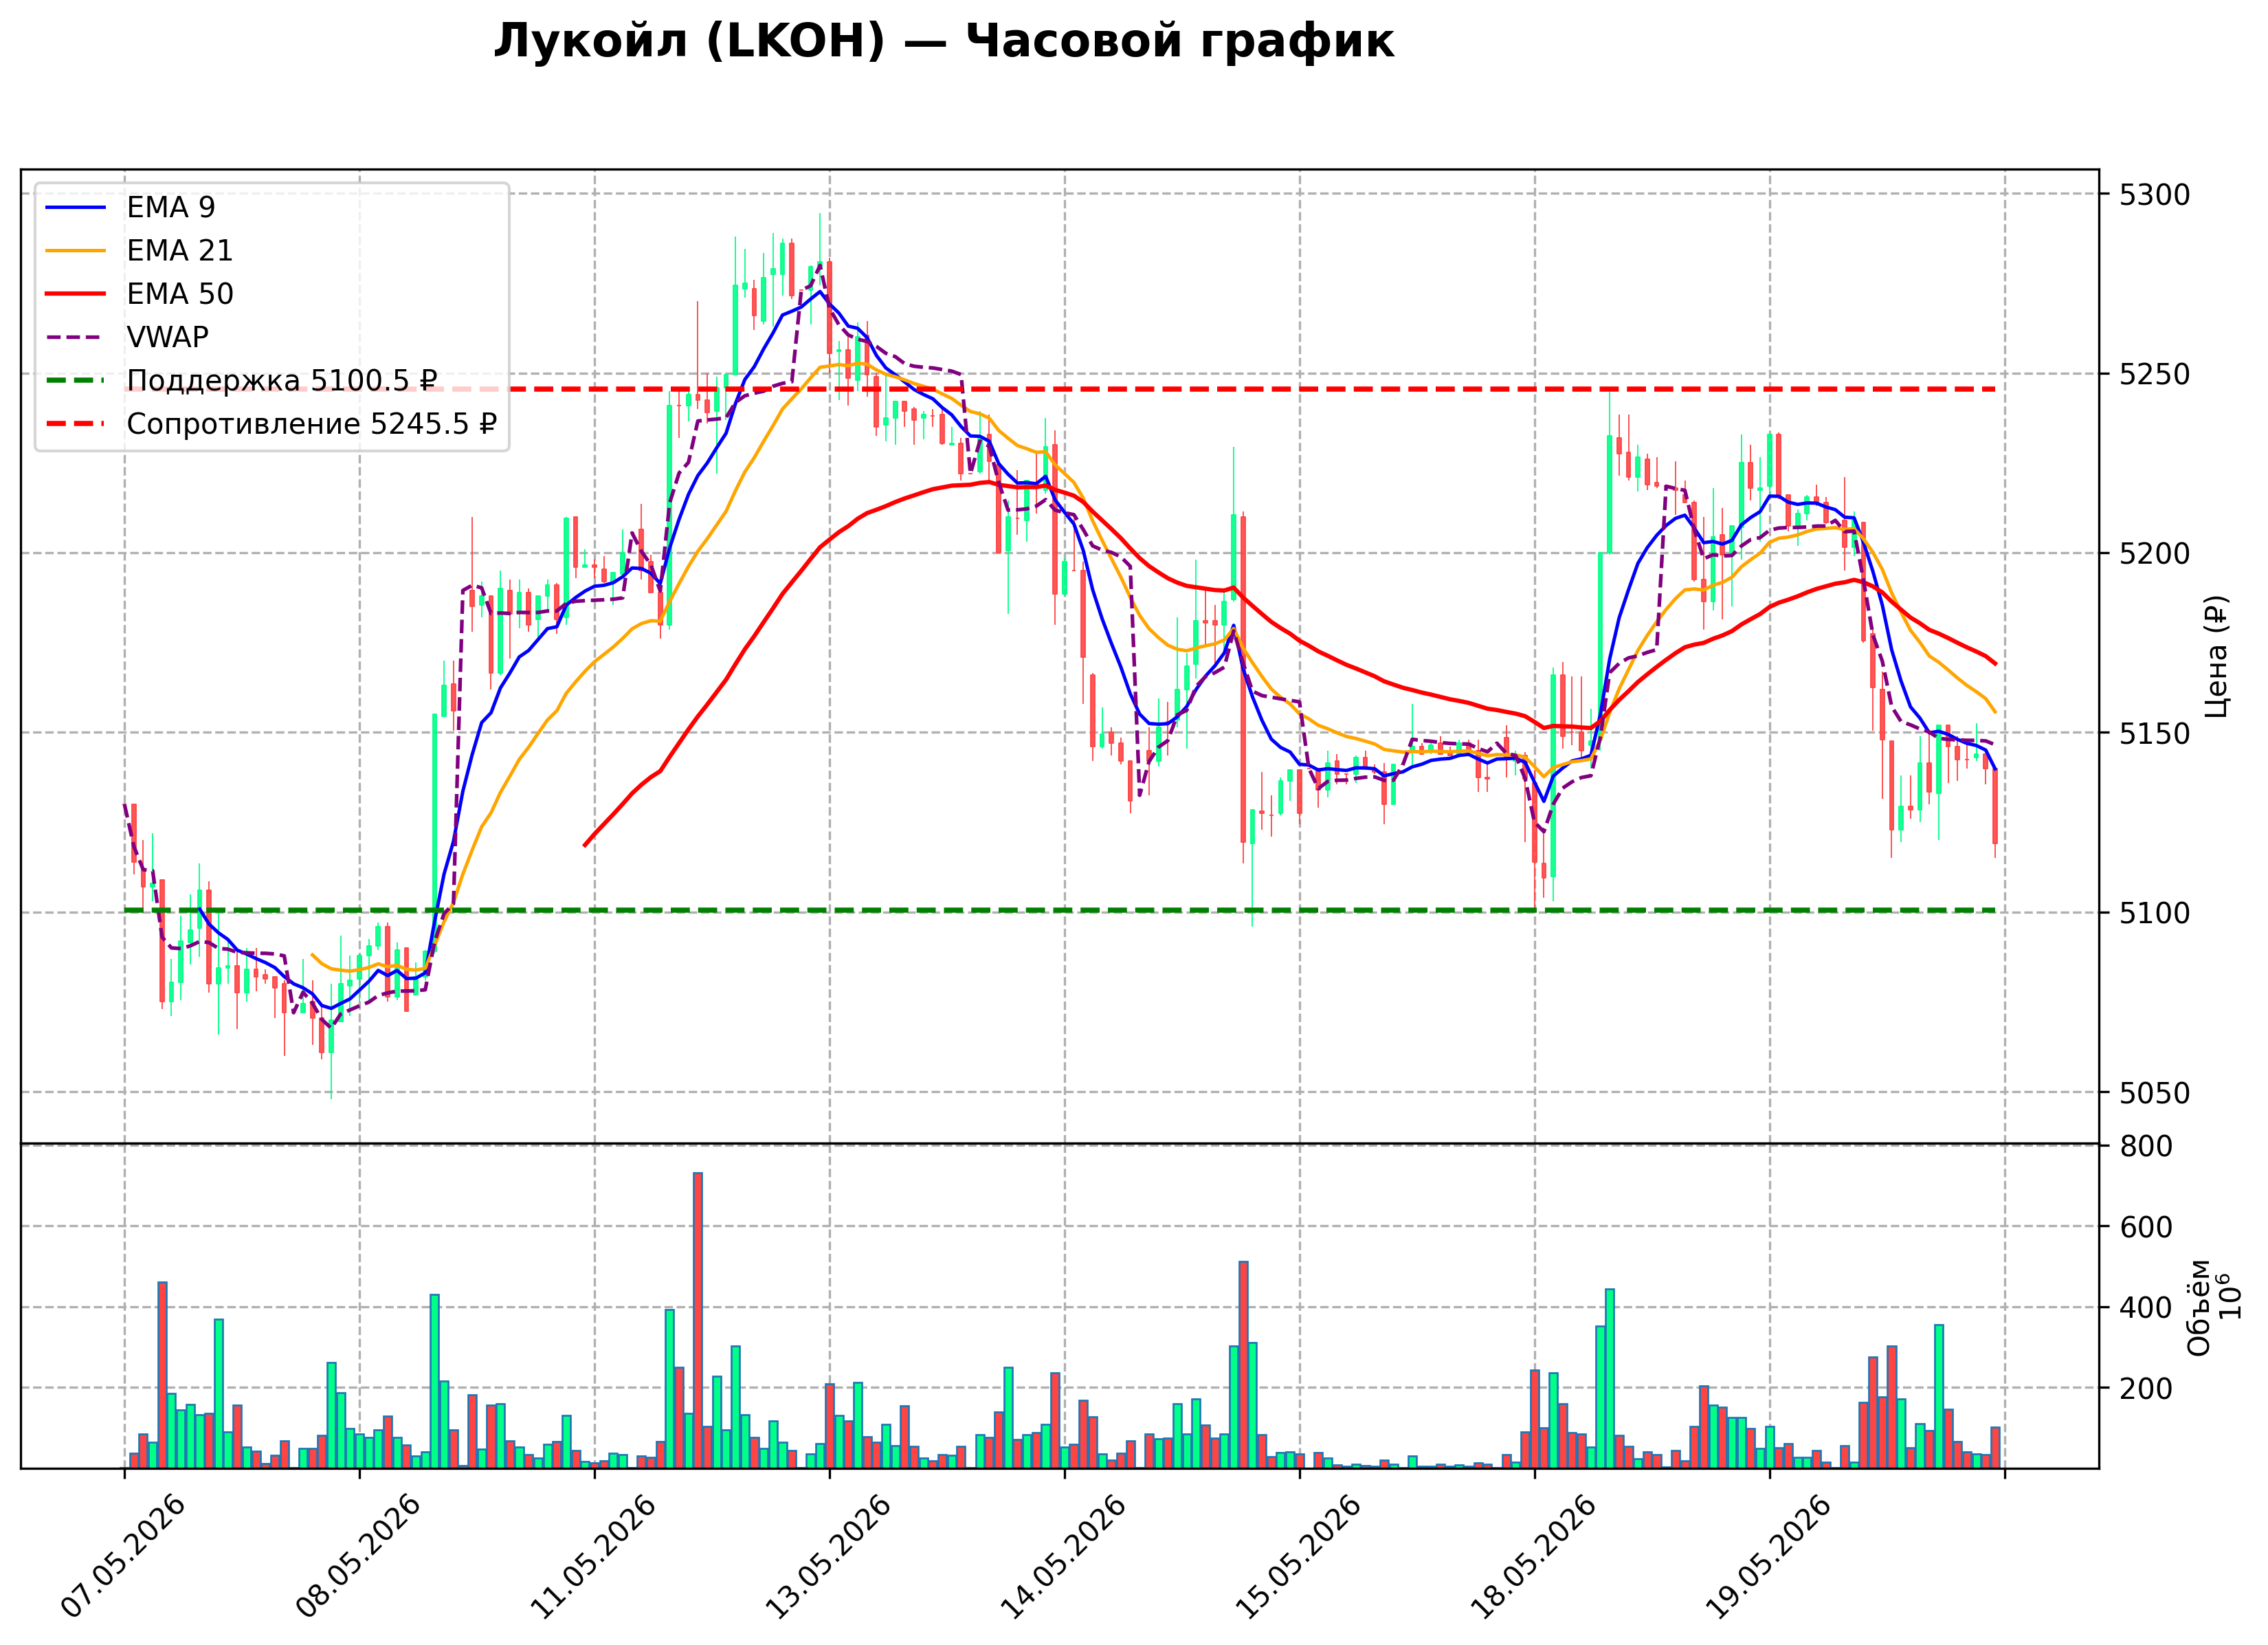Image resolution: width=2268 pixels, height=1645 pixels.
Task: Click the date label 07.05.2026
Action: 123,1557
